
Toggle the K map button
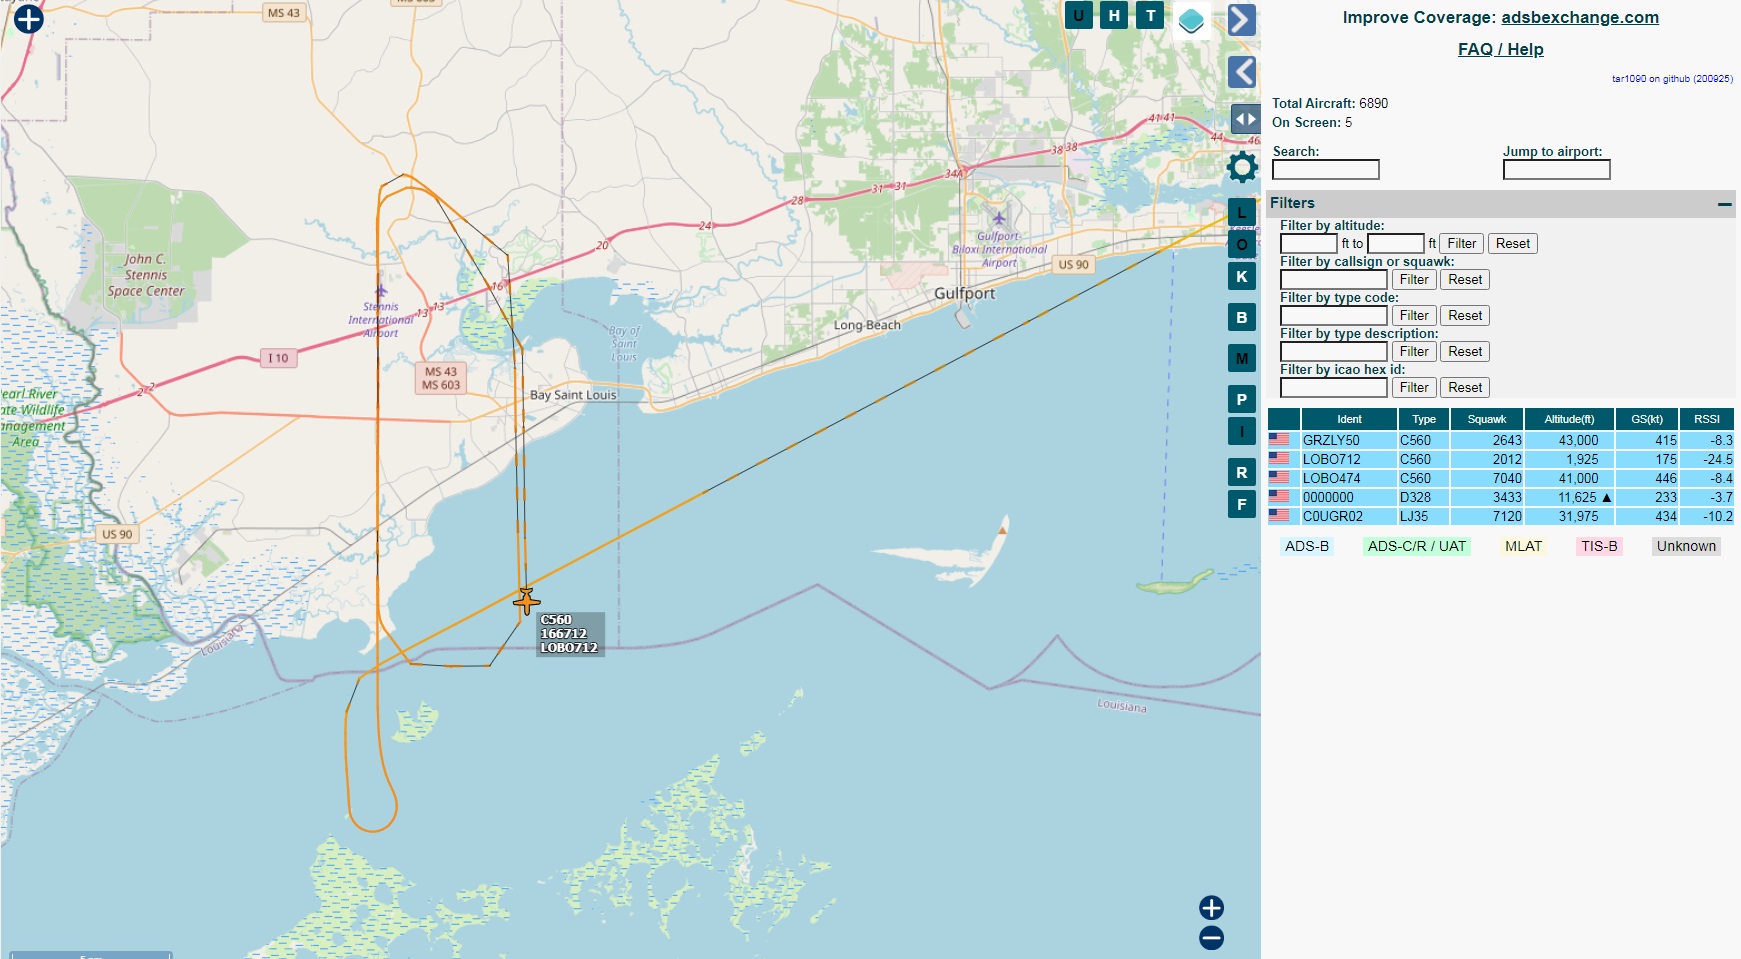point(1241,276)
